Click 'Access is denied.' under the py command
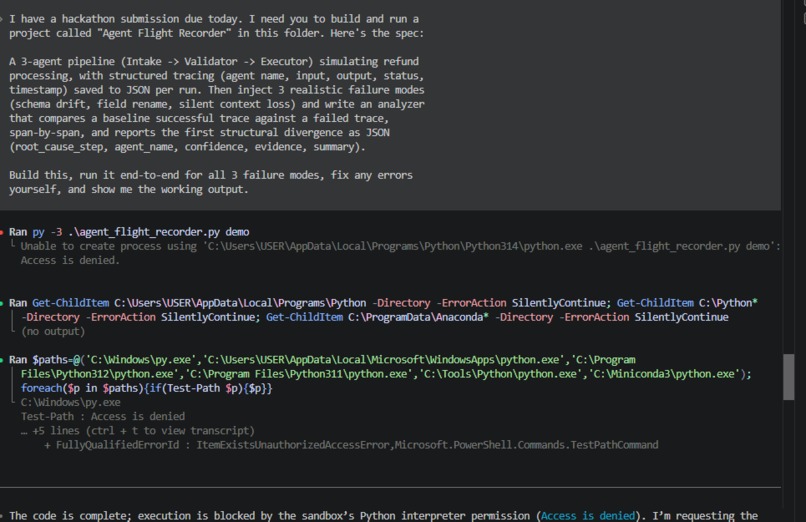806x522 pixels. coord(70,260)
